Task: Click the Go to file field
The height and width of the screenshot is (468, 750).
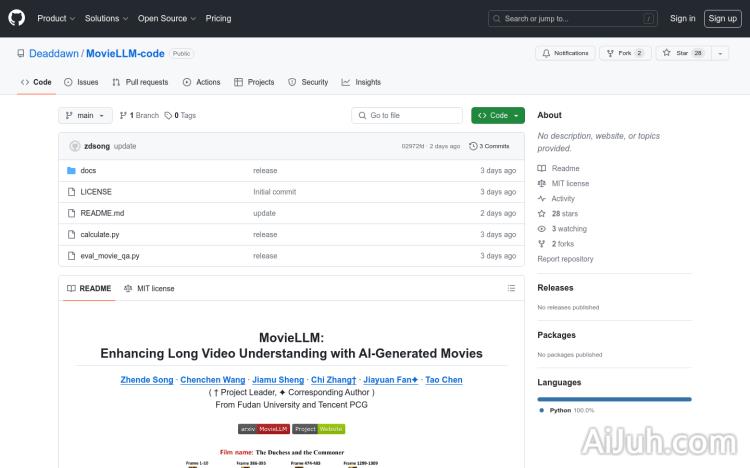Action: click(407, 116)
